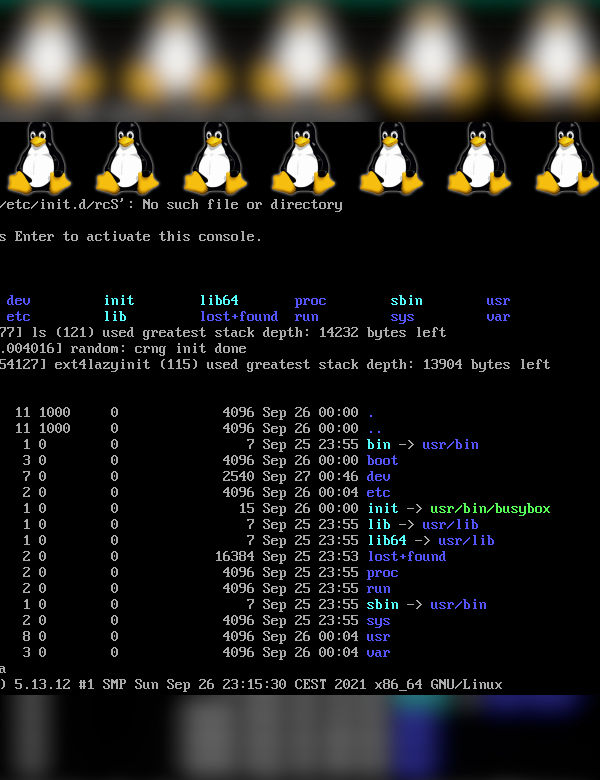Click the fourth sharp Tux penguin from left

point(303,158)
